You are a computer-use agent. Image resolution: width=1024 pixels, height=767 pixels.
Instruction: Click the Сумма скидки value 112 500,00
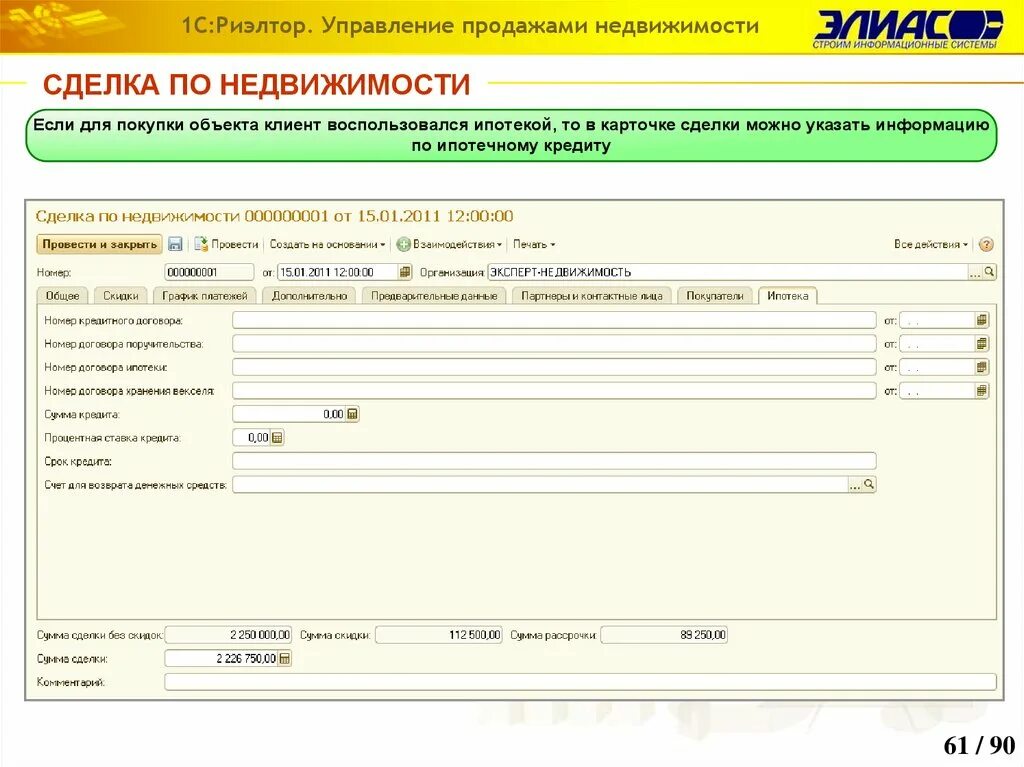(x=439, y=634)
